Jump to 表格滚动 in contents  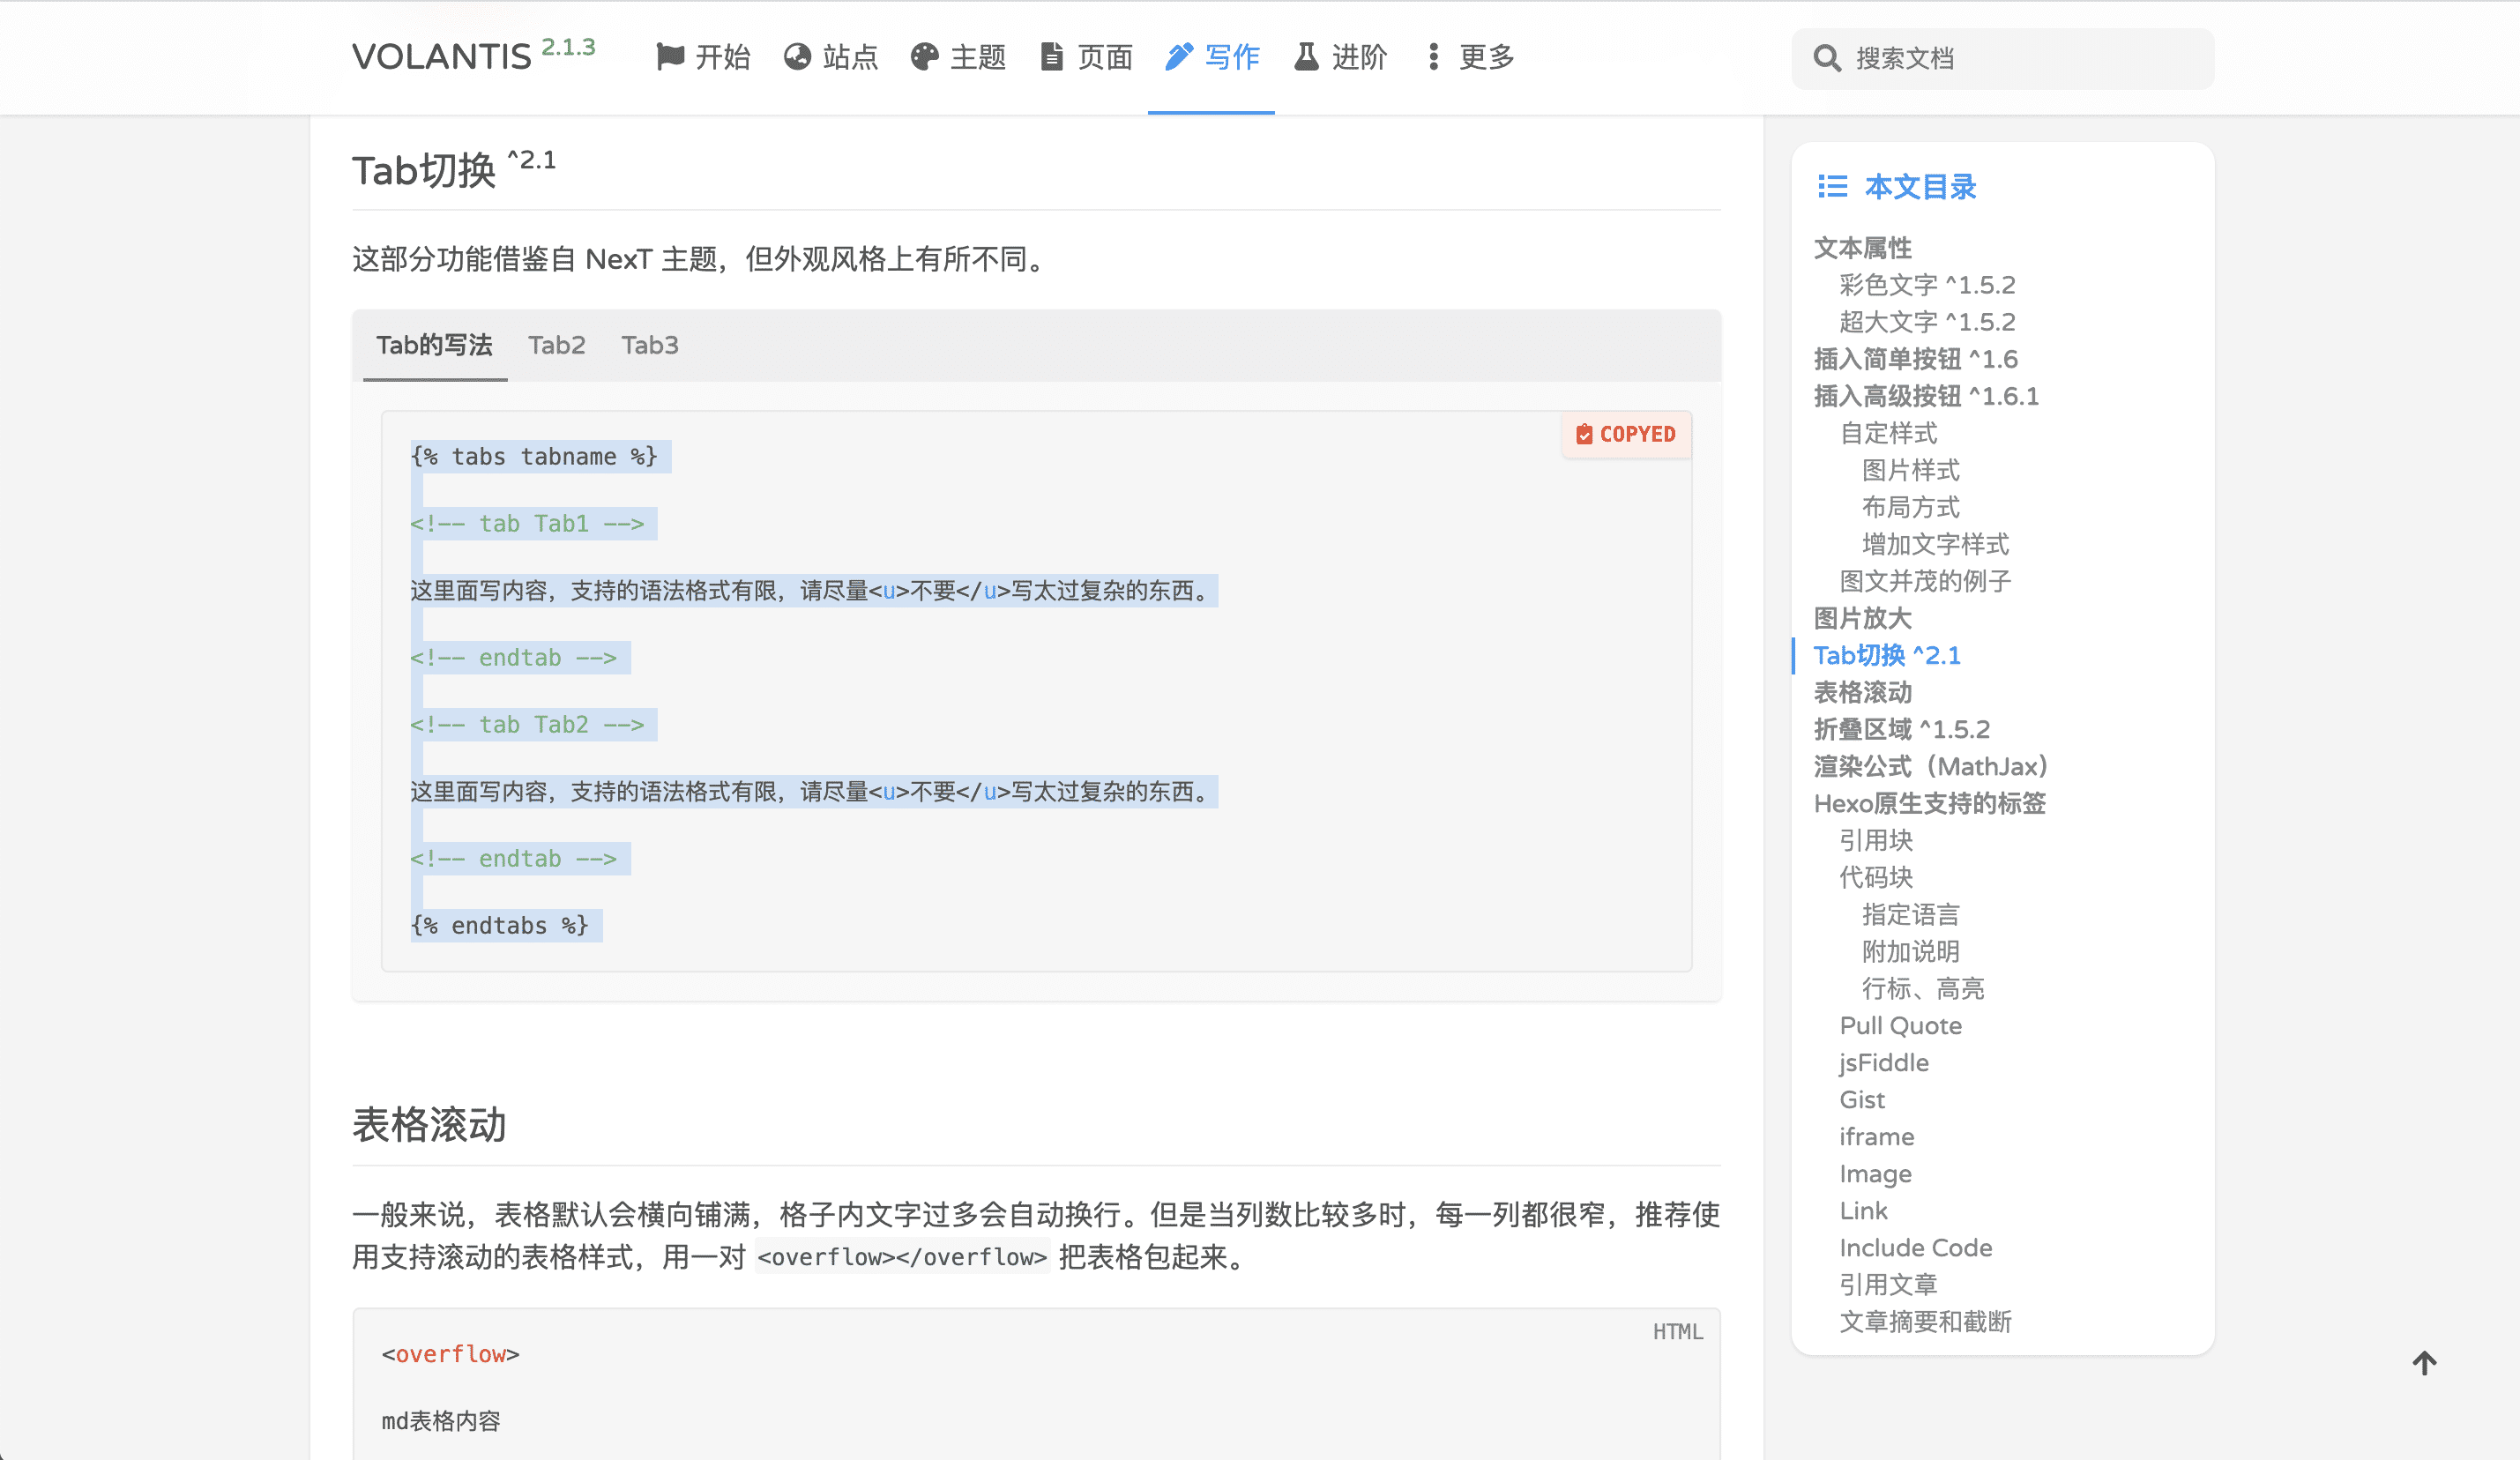click(x=1862, y=692)
